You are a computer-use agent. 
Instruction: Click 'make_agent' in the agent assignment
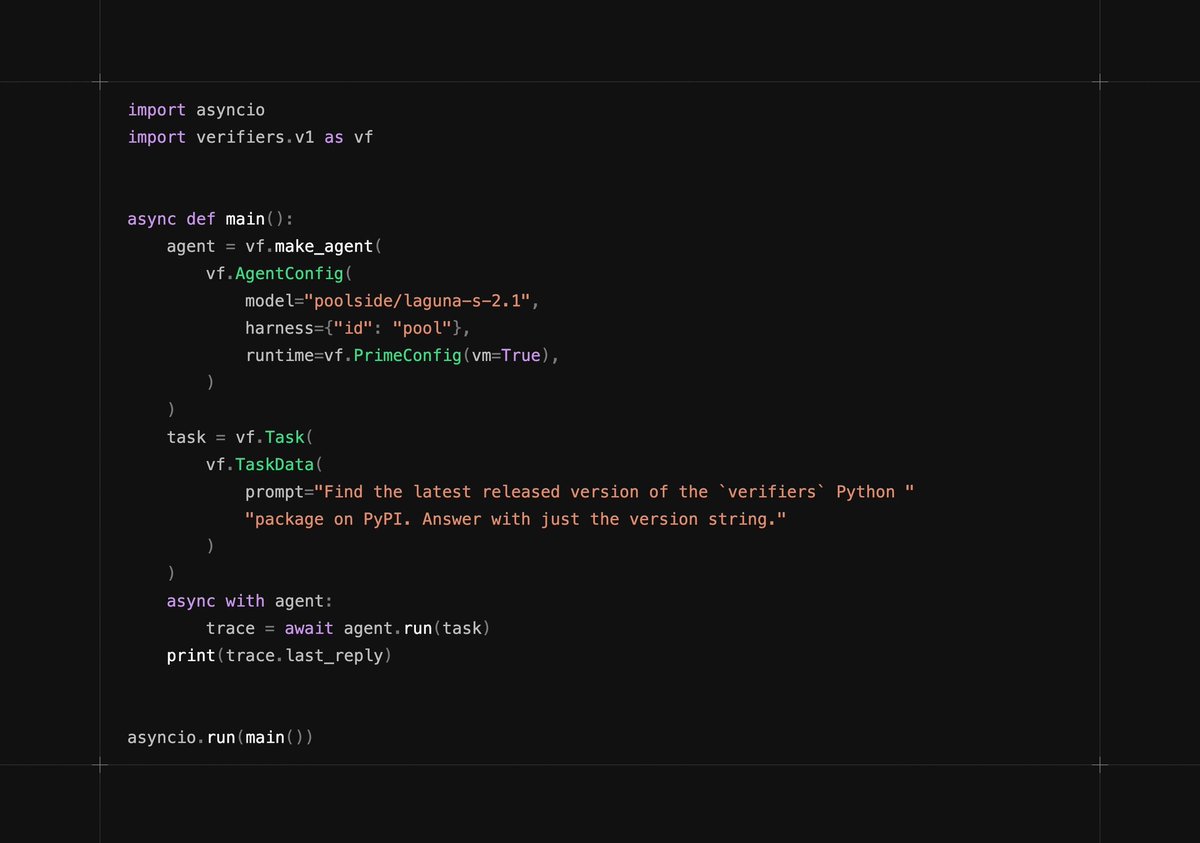point(323,246)
